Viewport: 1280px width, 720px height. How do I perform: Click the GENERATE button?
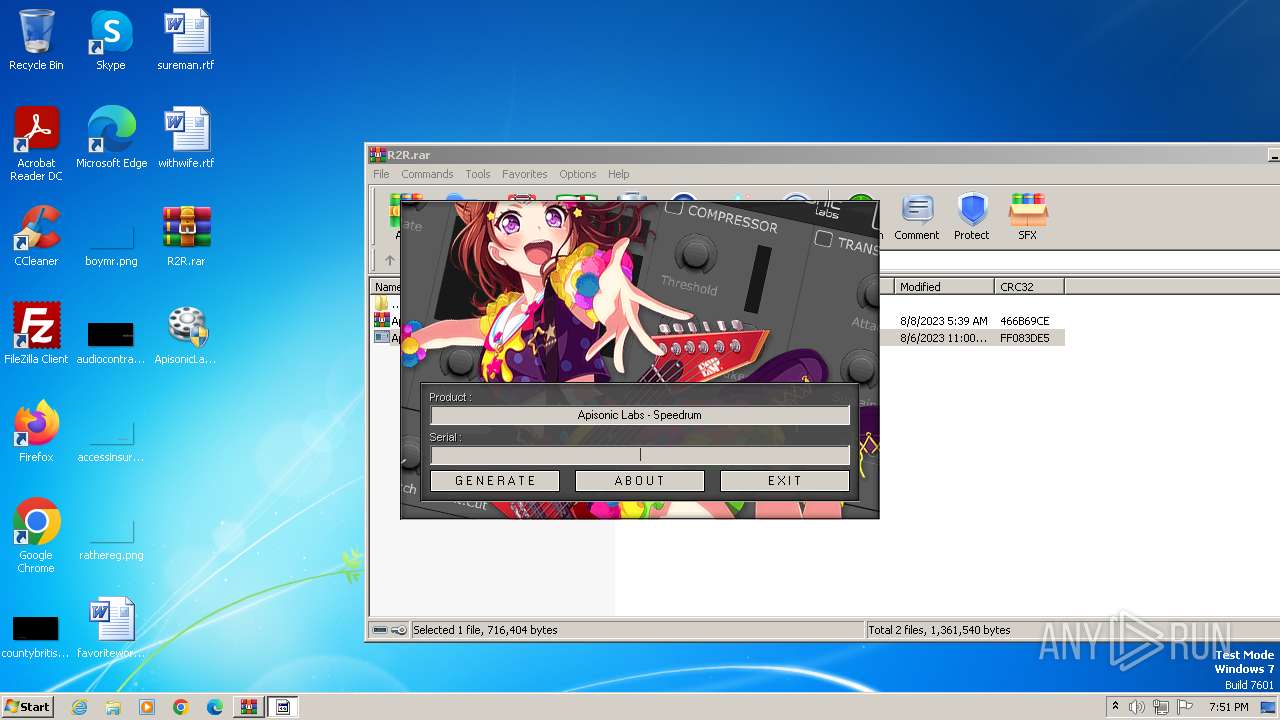click(x=495, y=481)
